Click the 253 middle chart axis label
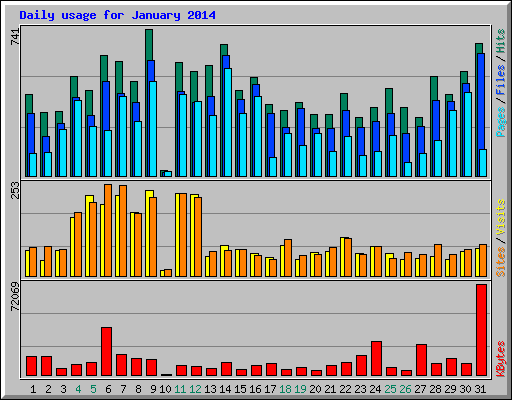This screenshot has height=400, width=512. point(15,190)
